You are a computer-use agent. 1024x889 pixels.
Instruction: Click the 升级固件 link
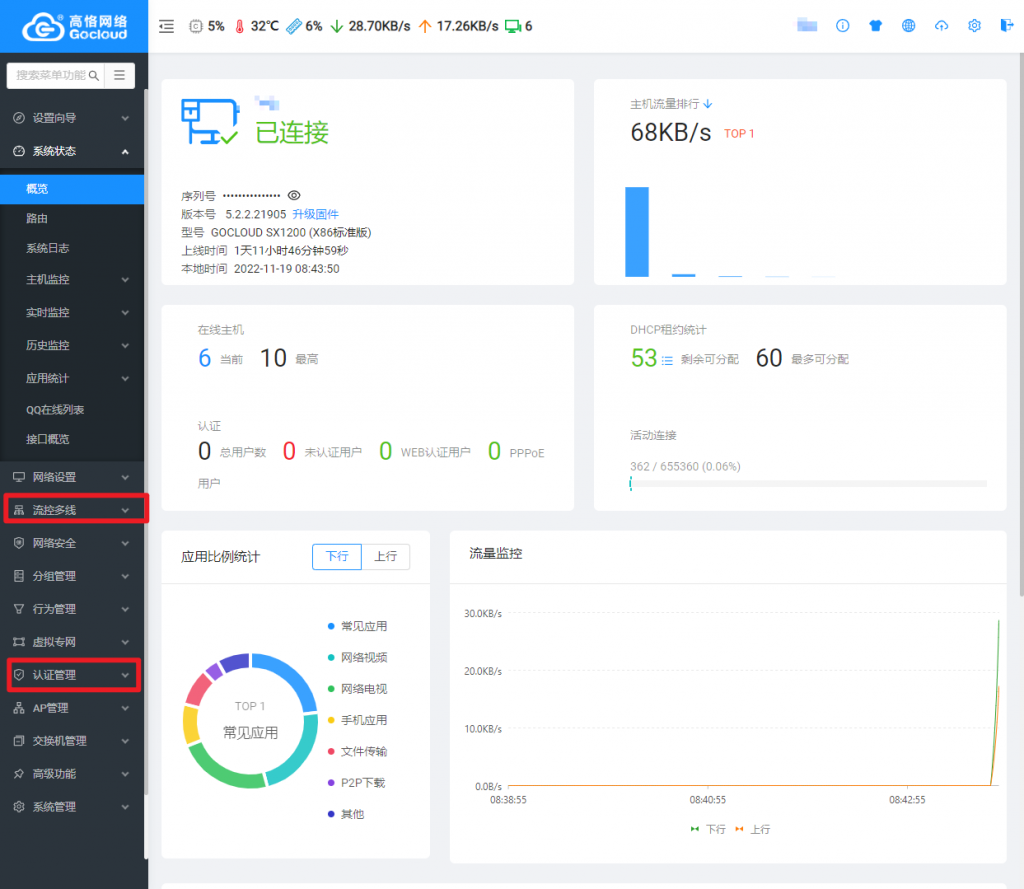pyautogui.click(x=315, y=214)
